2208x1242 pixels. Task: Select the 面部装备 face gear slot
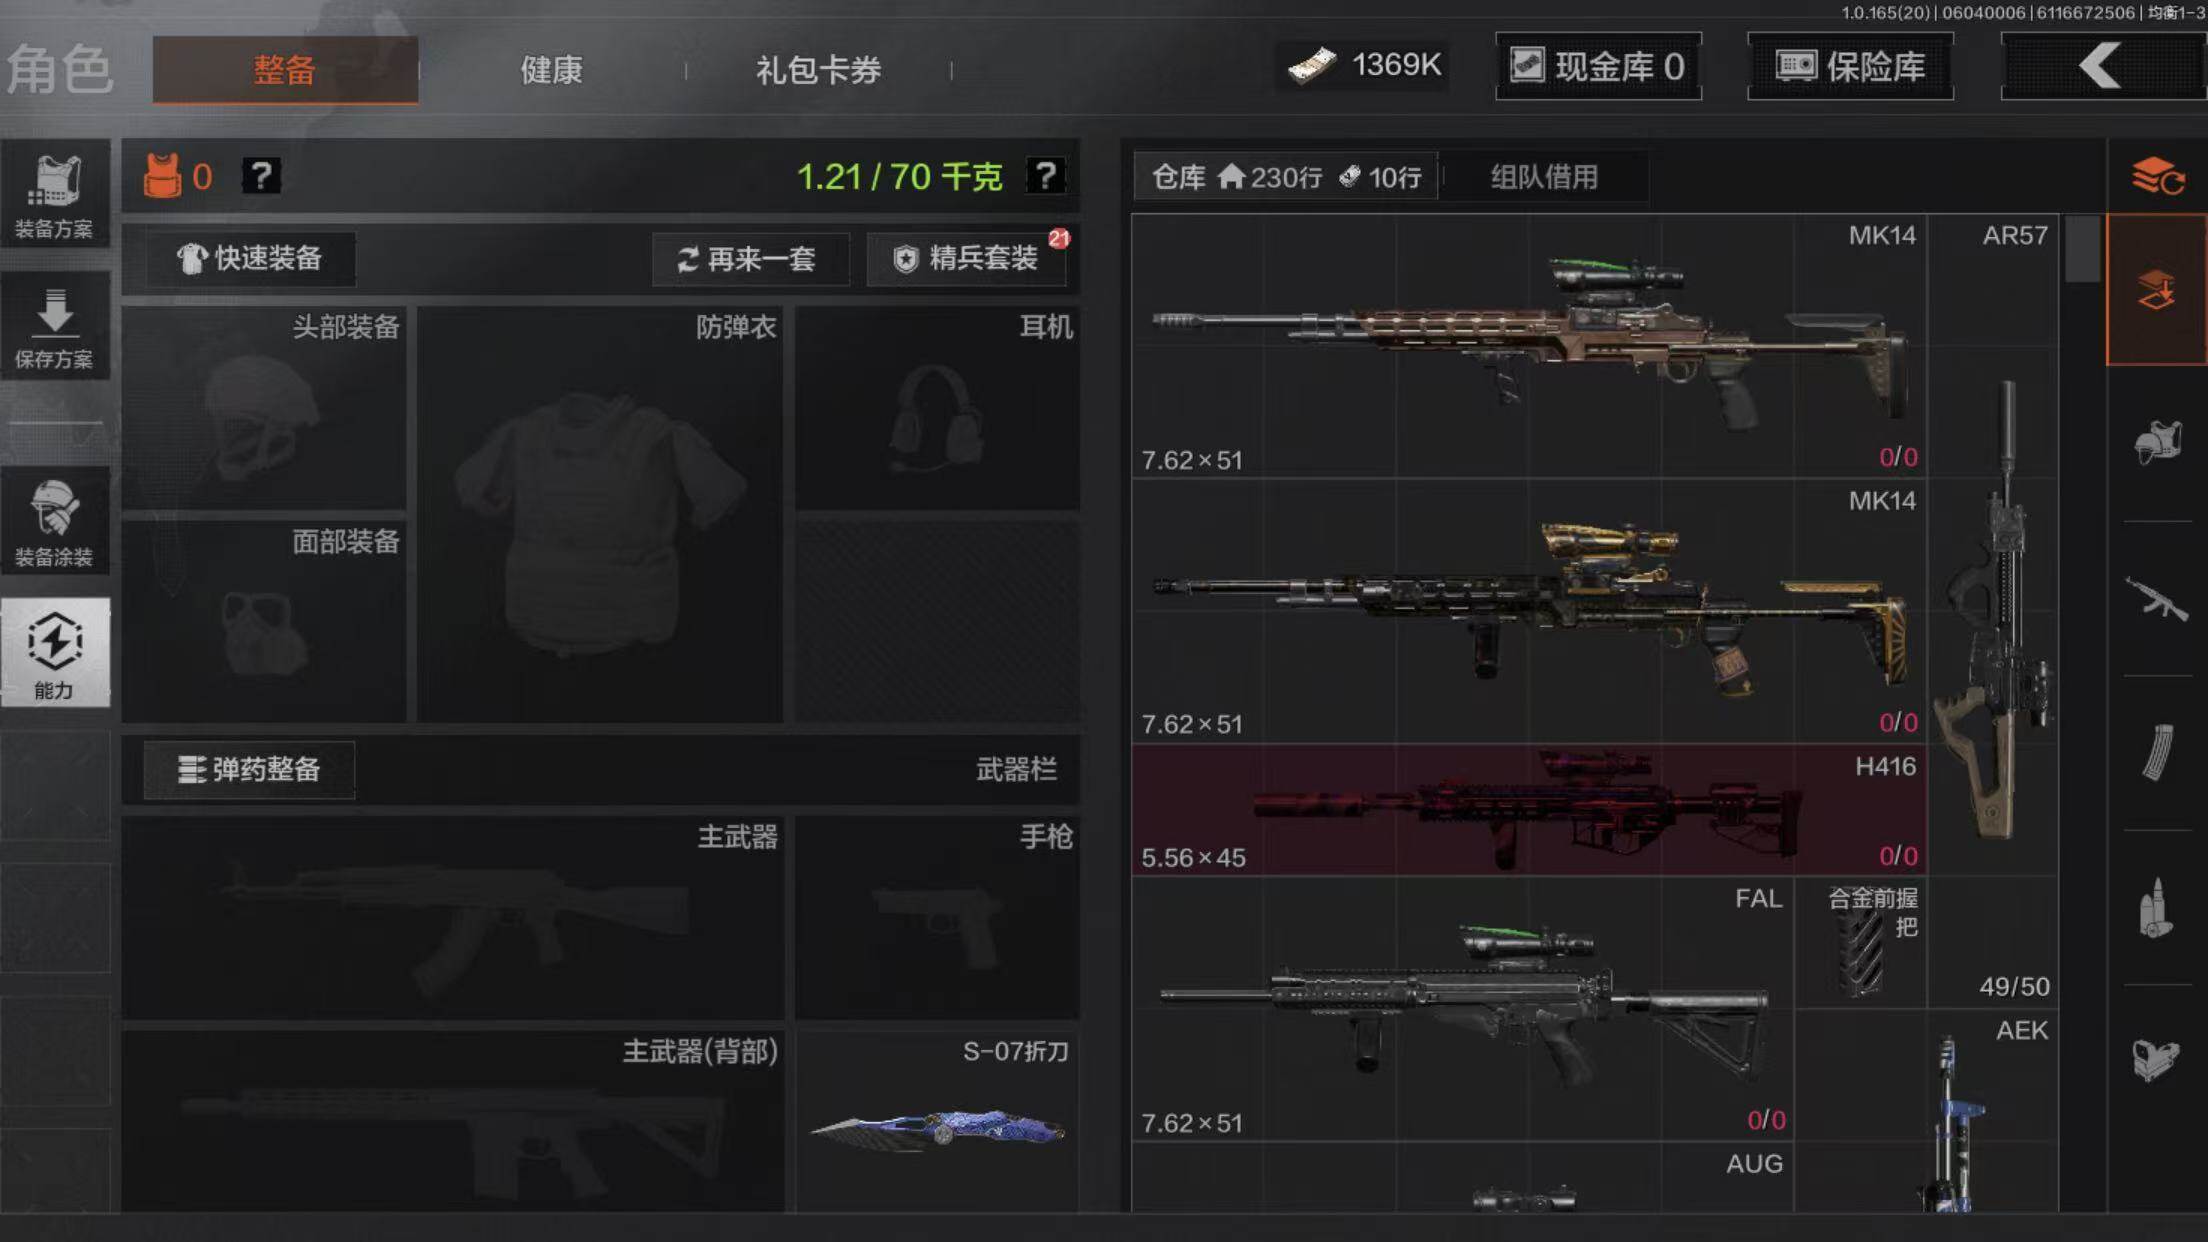(264, 622)
